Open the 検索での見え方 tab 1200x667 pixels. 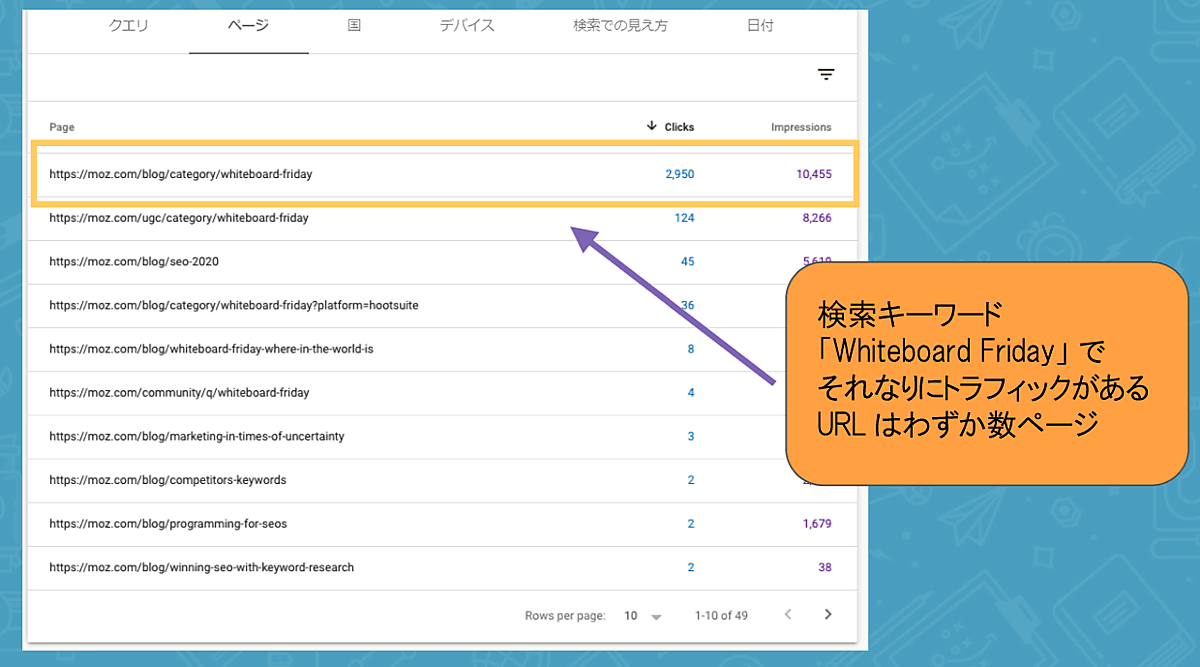[x=620, y=26]
